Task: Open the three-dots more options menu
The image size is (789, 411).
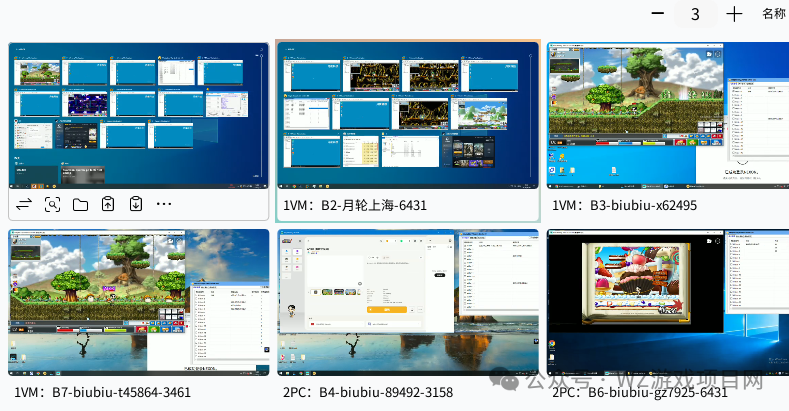Action: [164, 204]
